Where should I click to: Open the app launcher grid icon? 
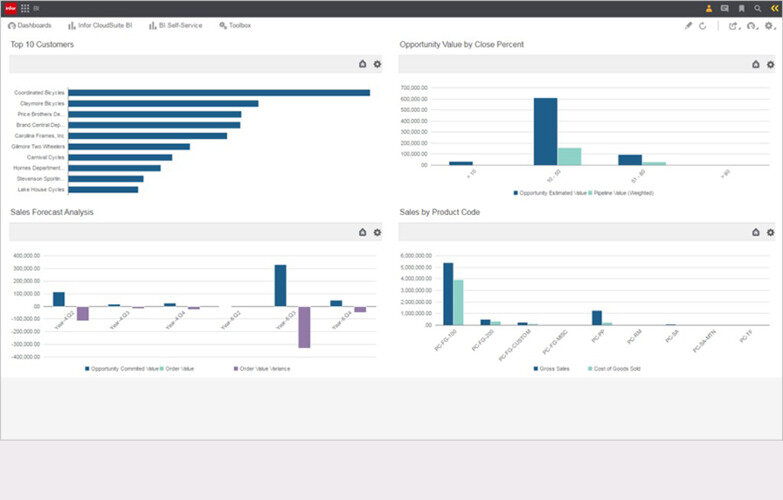[x=24, y=8]
